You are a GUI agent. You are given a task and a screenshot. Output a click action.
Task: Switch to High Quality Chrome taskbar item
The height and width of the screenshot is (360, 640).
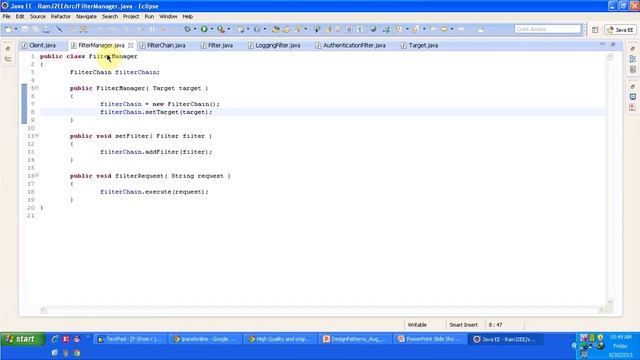point(280,339)
